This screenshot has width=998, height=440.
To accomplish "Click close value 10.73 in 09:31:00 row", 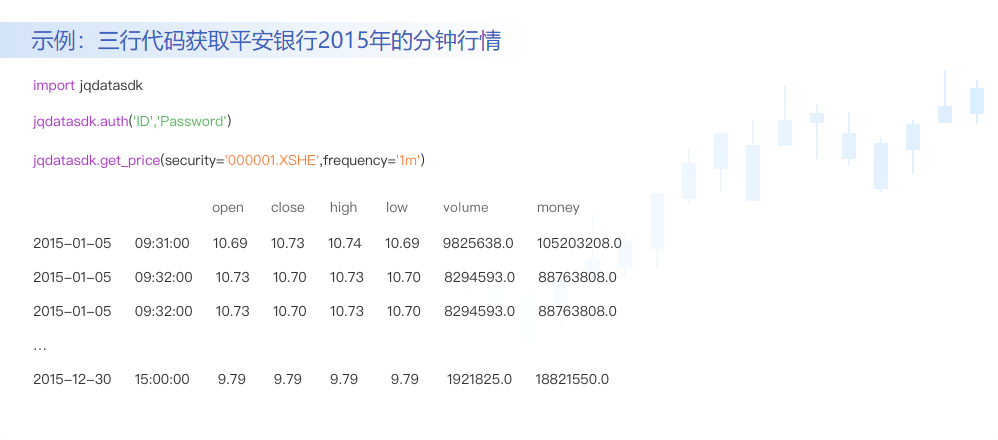I will 288,243.
